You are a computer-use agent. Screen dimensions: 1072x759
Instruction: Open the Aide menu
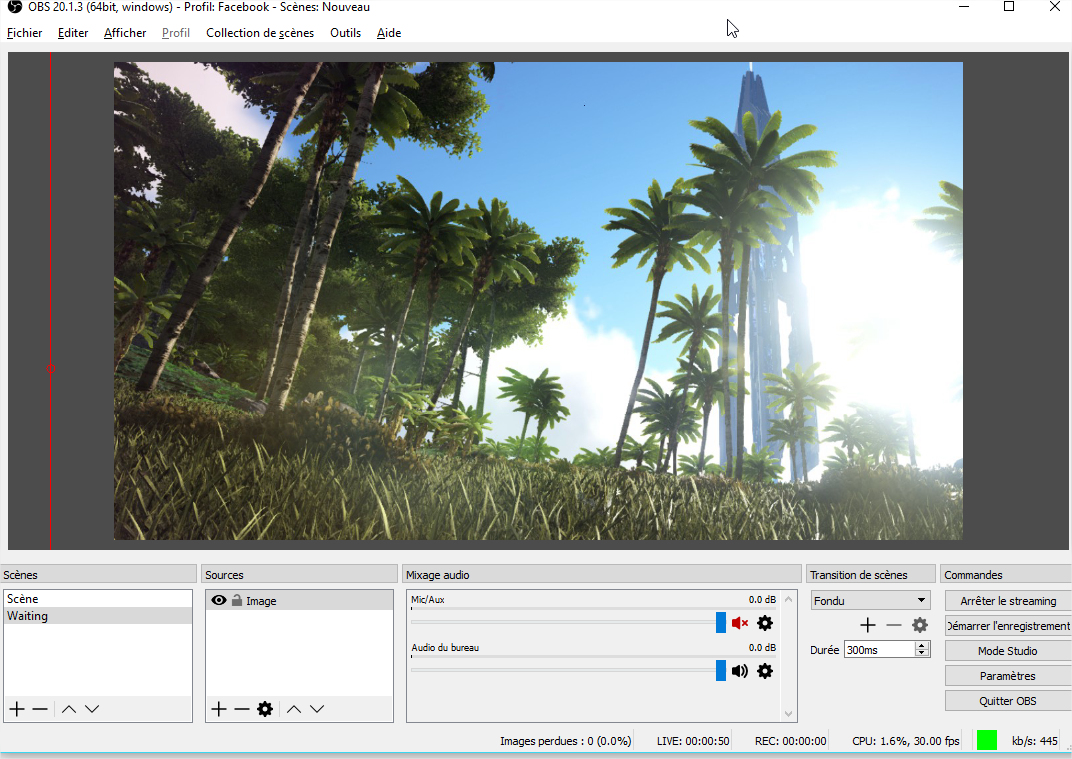point(389,33)
